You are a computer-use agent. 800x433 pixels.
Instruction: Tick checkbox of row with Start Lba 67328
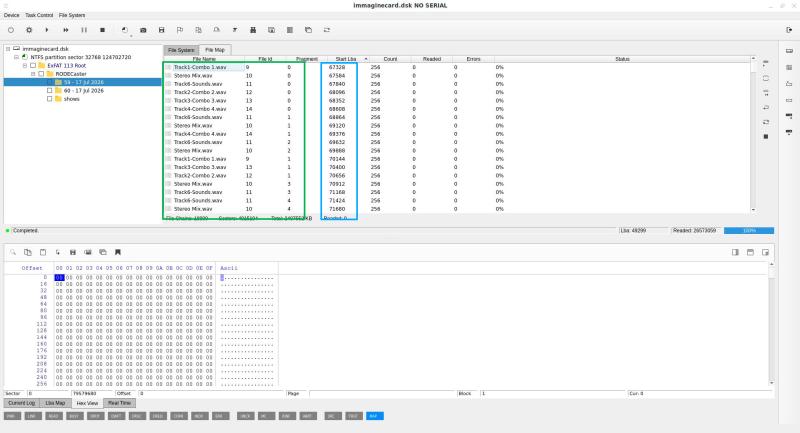[168, 67]
